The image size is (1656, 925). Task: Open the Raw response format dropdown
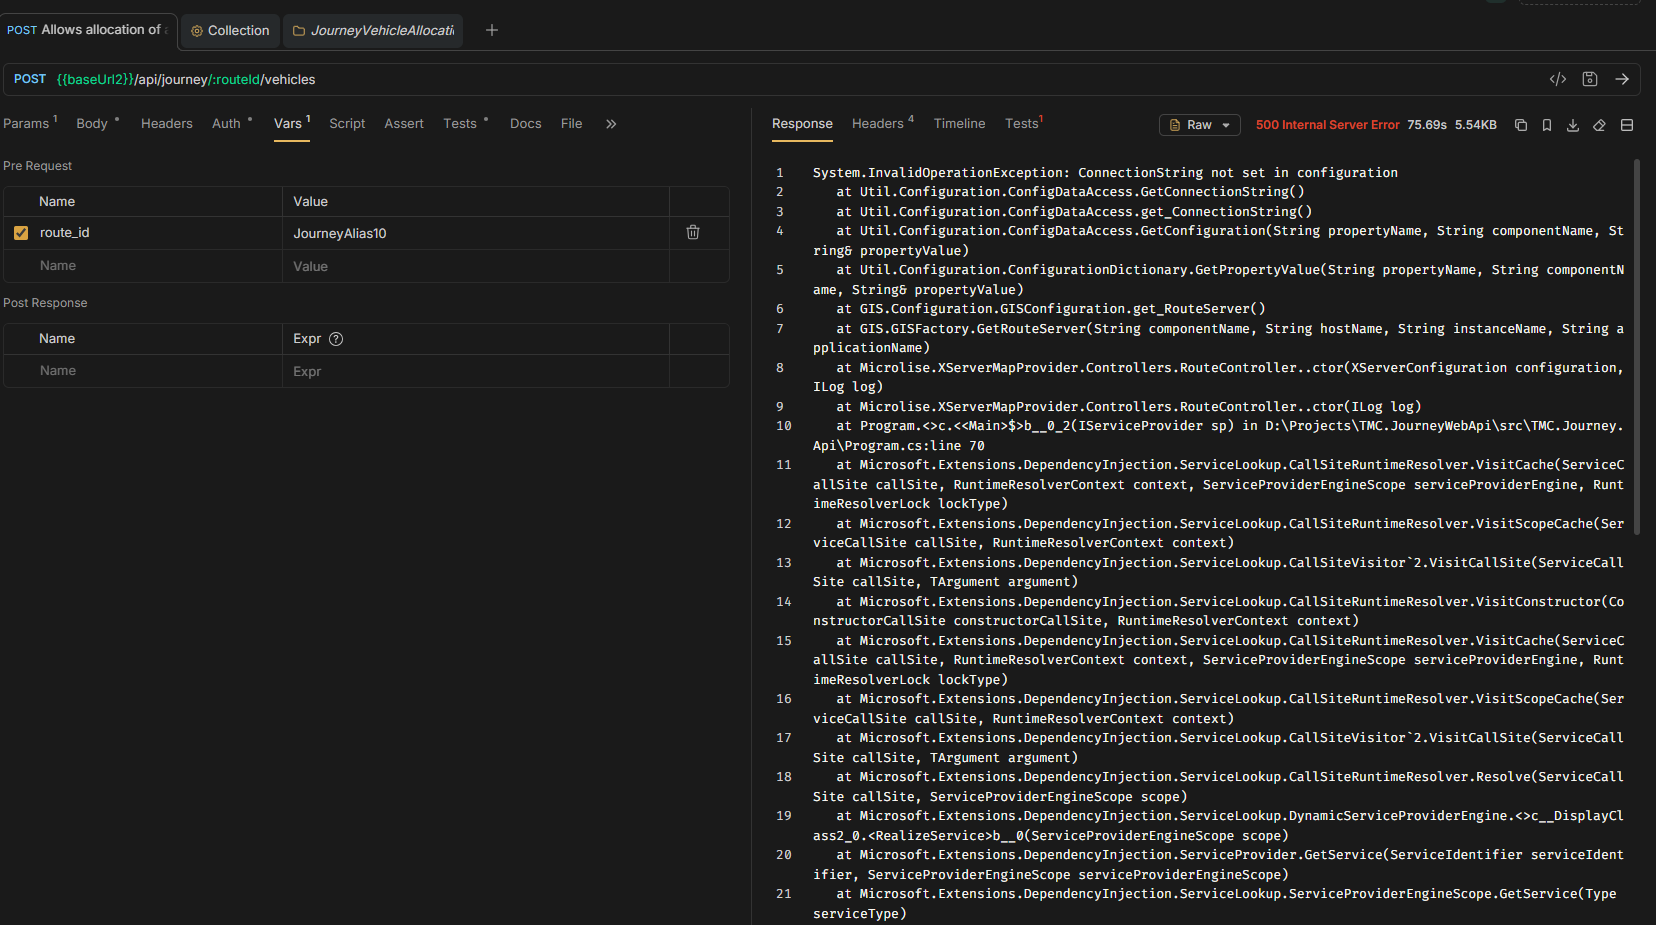pos(1200,125)
